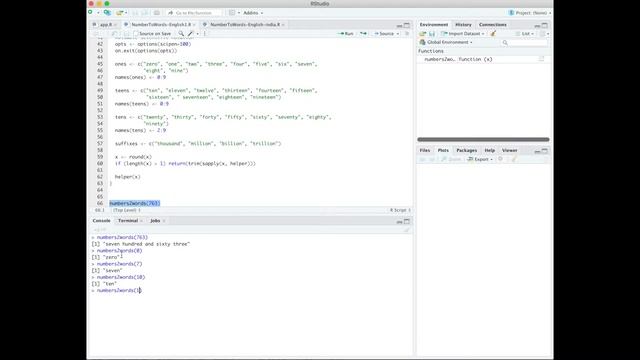Switch to the app.R editor tab

coord(106,25)
